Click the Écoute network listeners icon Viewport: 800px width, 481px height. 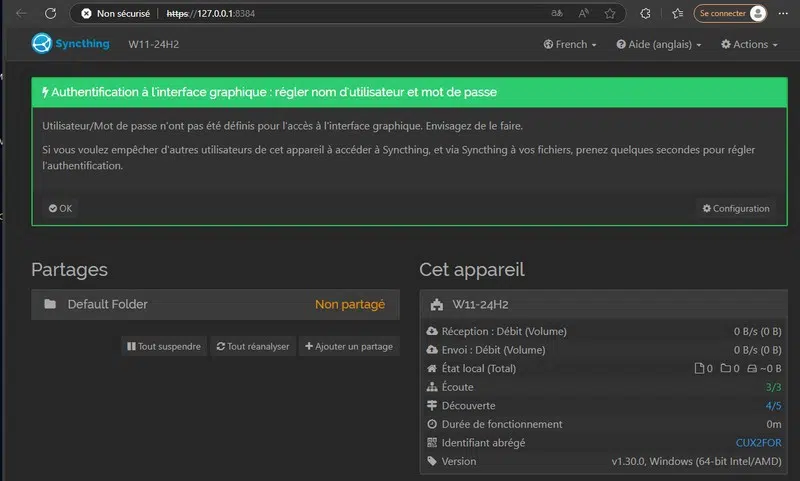(432, 387)
